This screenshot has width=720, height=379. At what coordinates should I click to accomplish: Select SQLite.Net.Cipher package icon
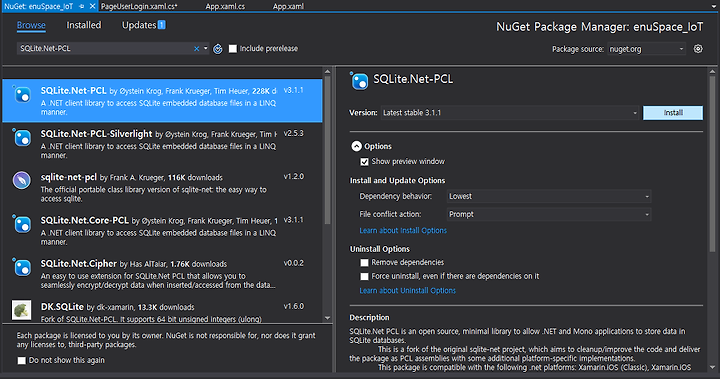click(x=22, y=267)
